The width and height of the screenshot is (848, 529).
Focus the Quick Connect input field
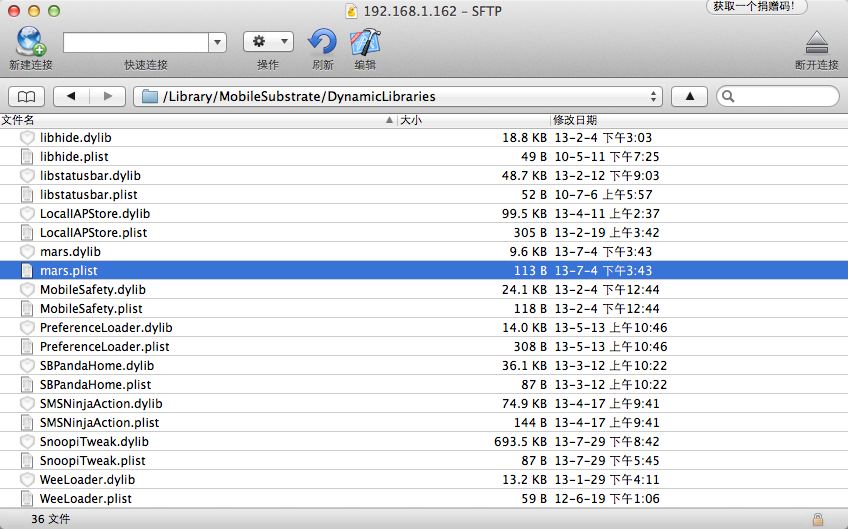tap(136, 42)
